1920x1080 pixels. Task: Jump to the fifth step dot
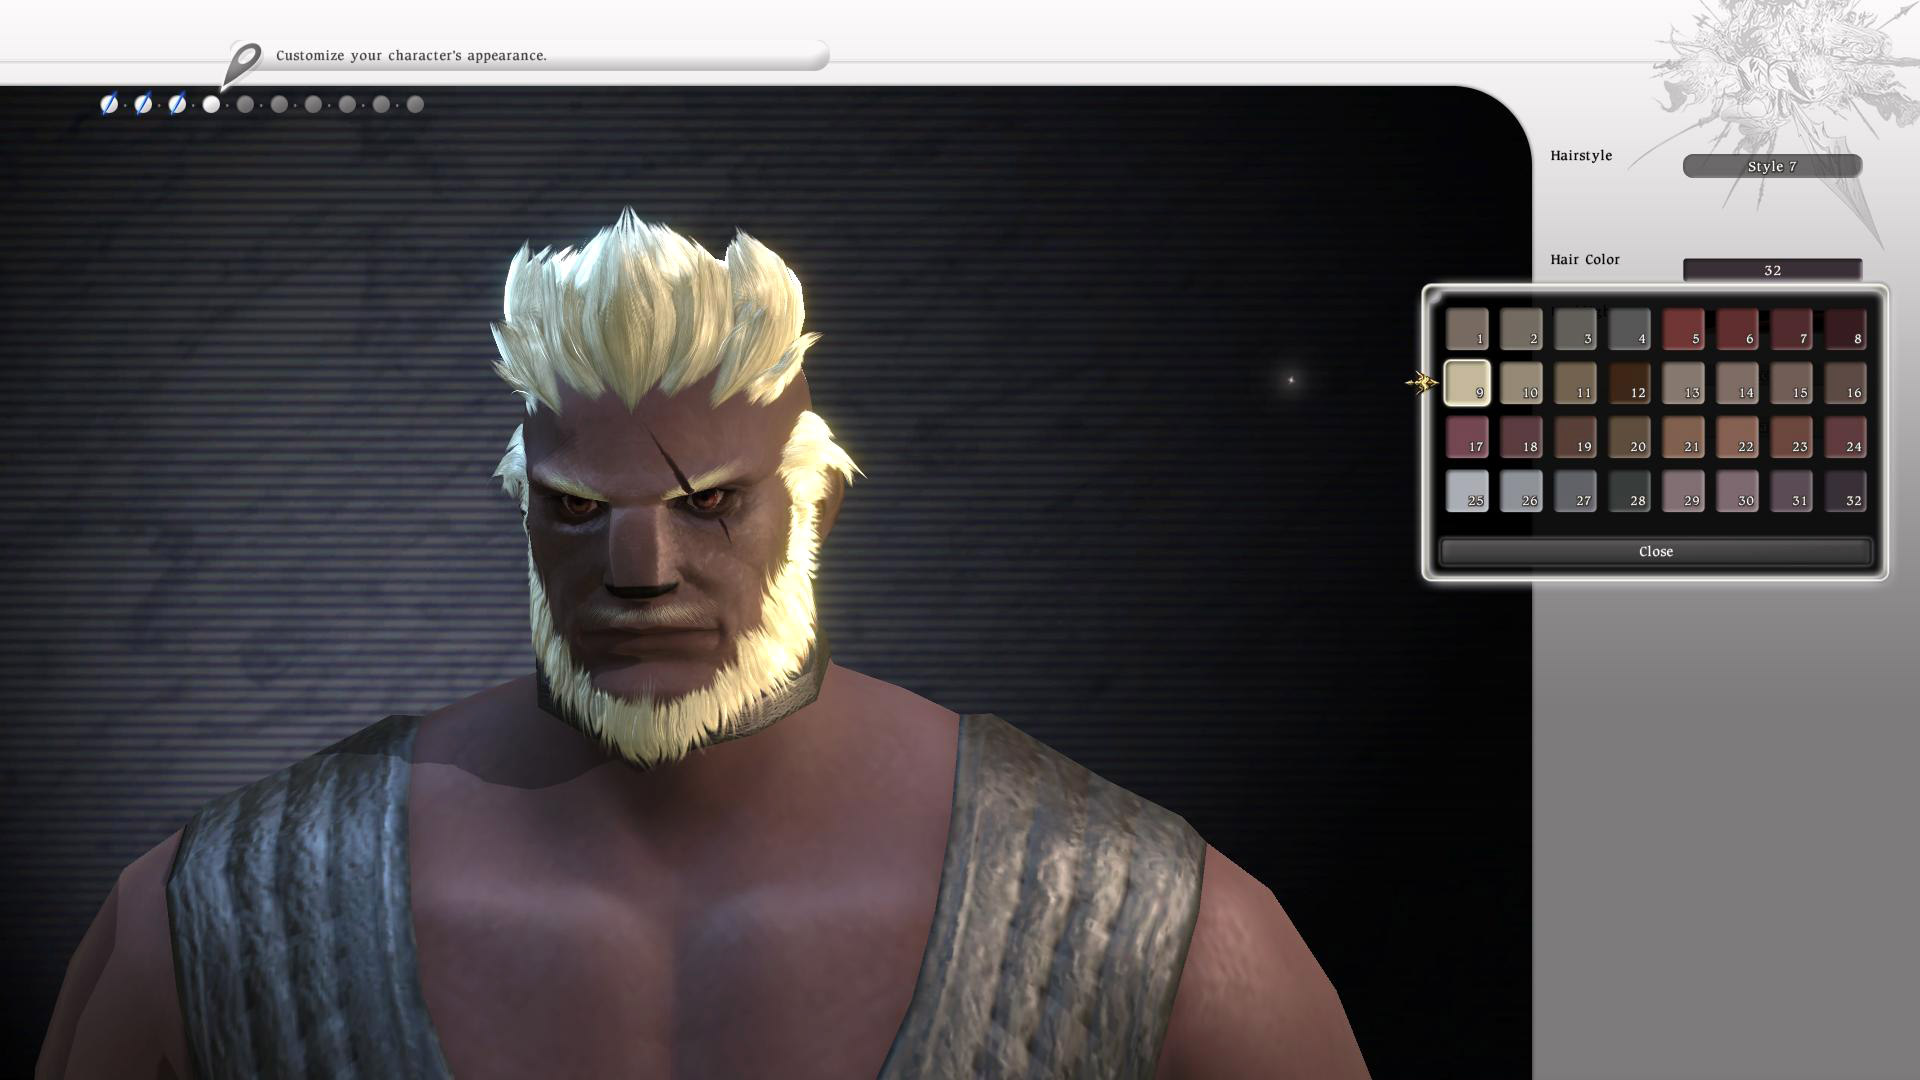[245, 104]
